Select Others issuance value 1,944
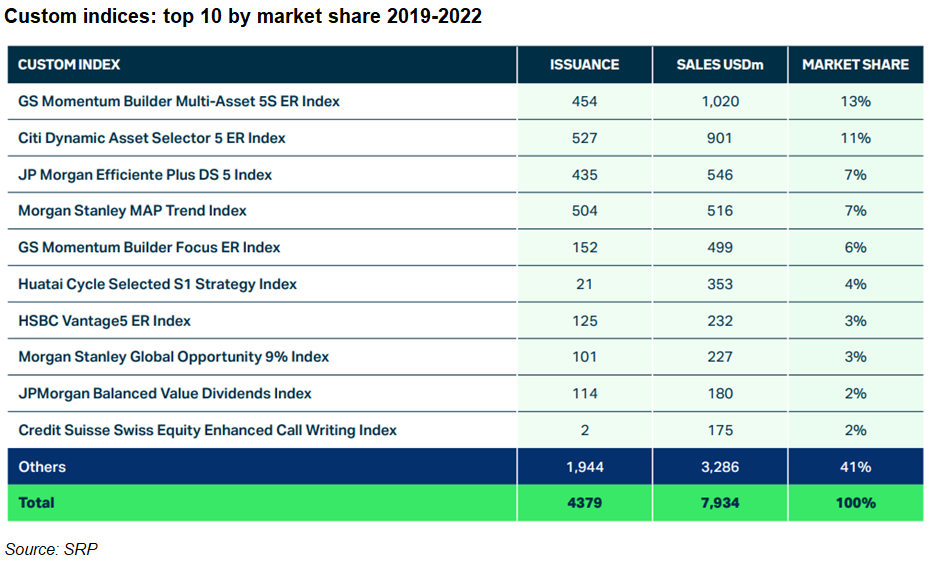The width and height of the screenshot is (937, 561). 584,467
